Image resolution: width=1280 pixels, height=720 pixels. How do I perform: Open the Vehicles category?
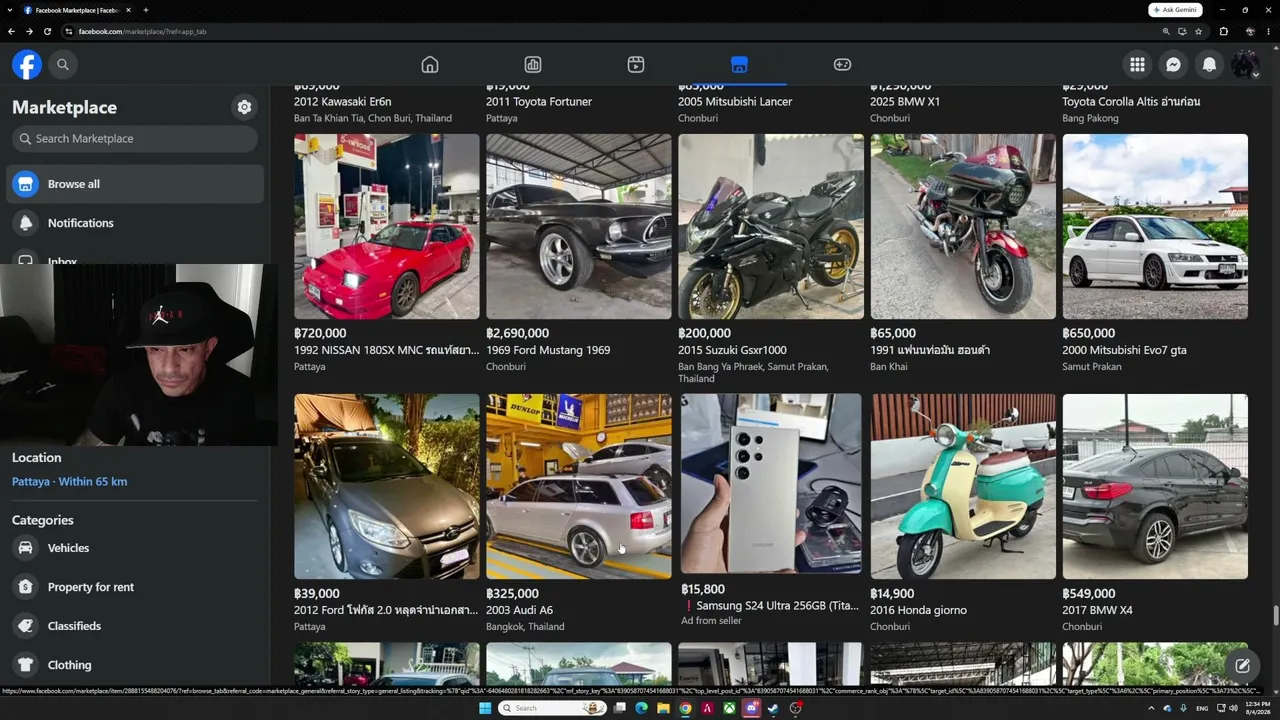(x=135, y=548)
